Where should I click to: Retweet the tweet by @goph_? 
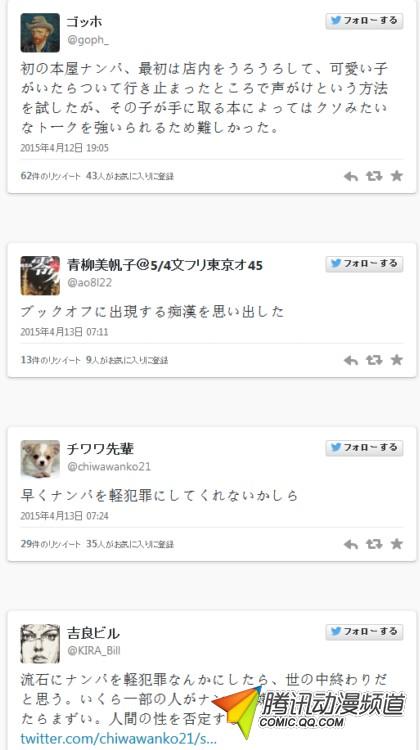pyautogui.click(x=374, y=176)
